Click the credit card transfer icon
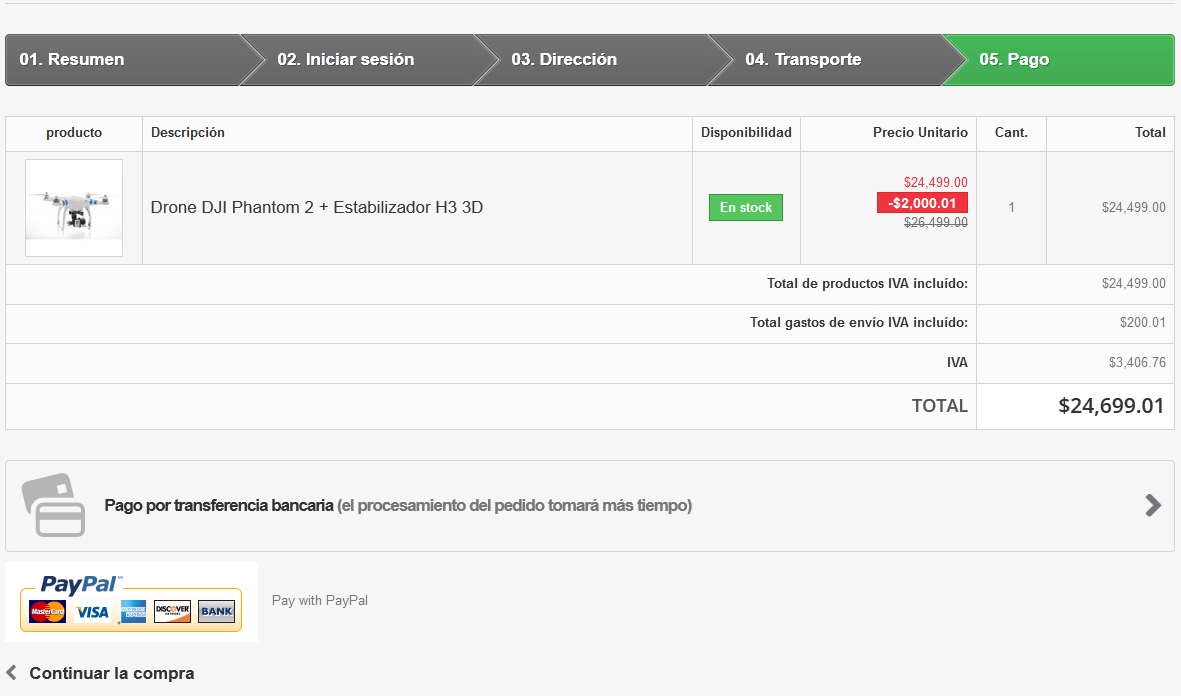The width and height of the screenshot is (1181, 696). 53,505
